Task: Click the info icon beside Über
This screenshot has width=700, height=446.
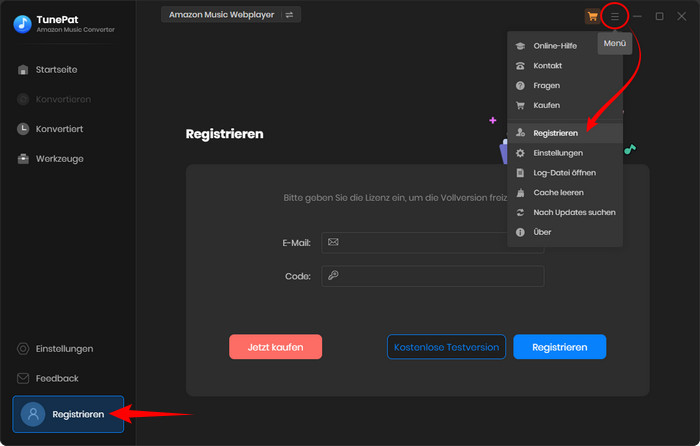Action: (520, 232)
